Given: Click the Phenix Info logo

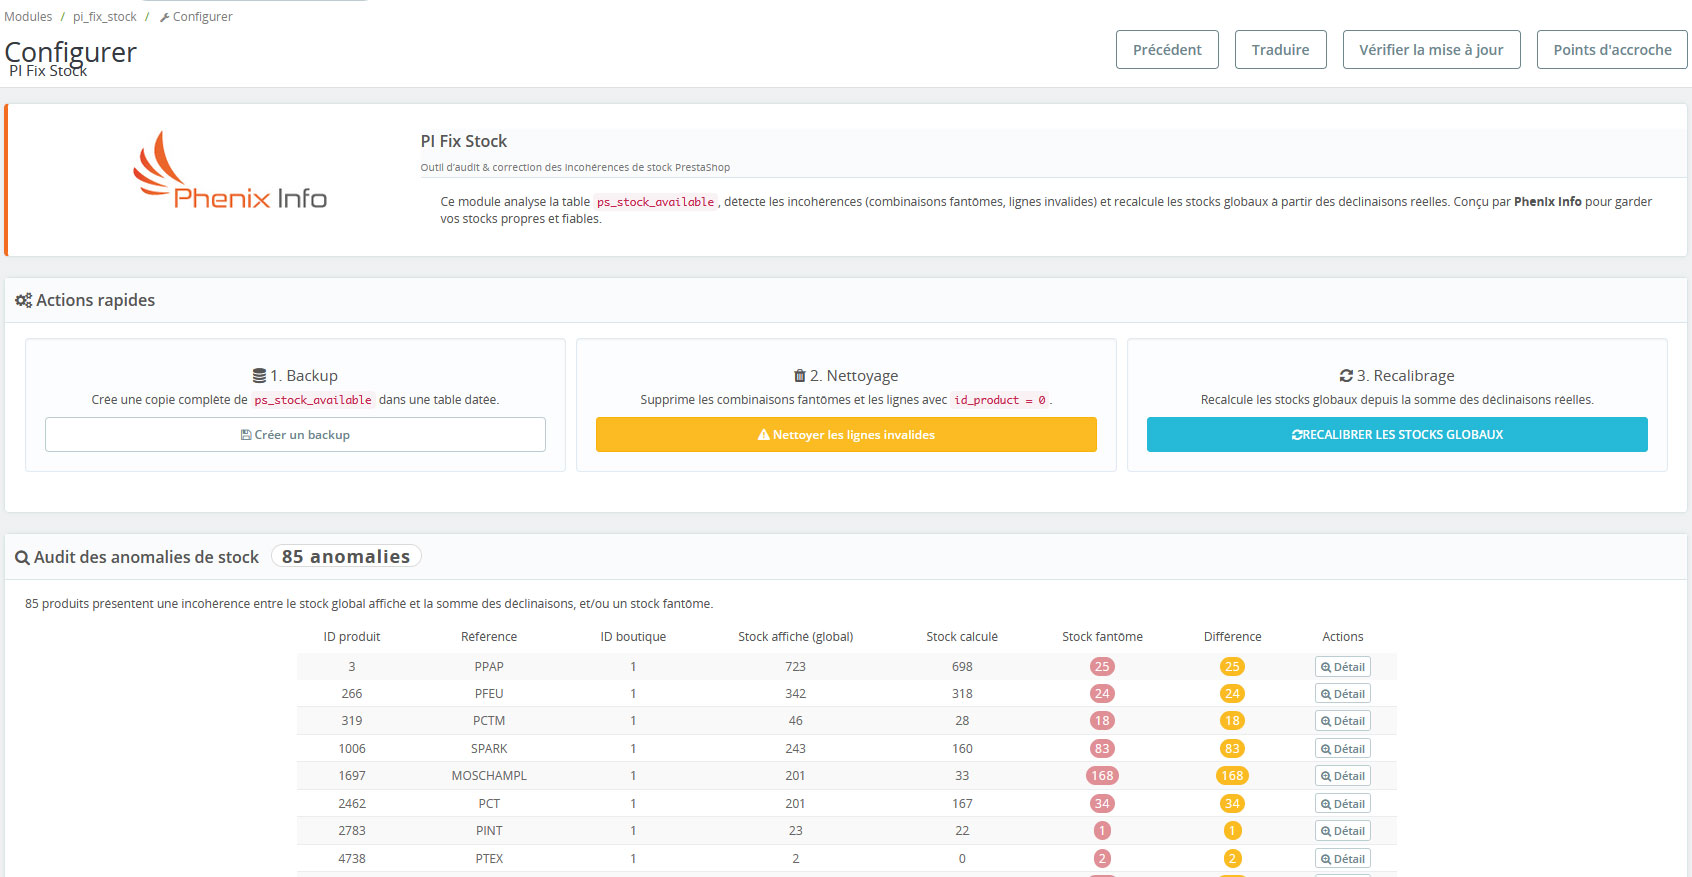Looking at the screenshot, I should tap(230, 171).
